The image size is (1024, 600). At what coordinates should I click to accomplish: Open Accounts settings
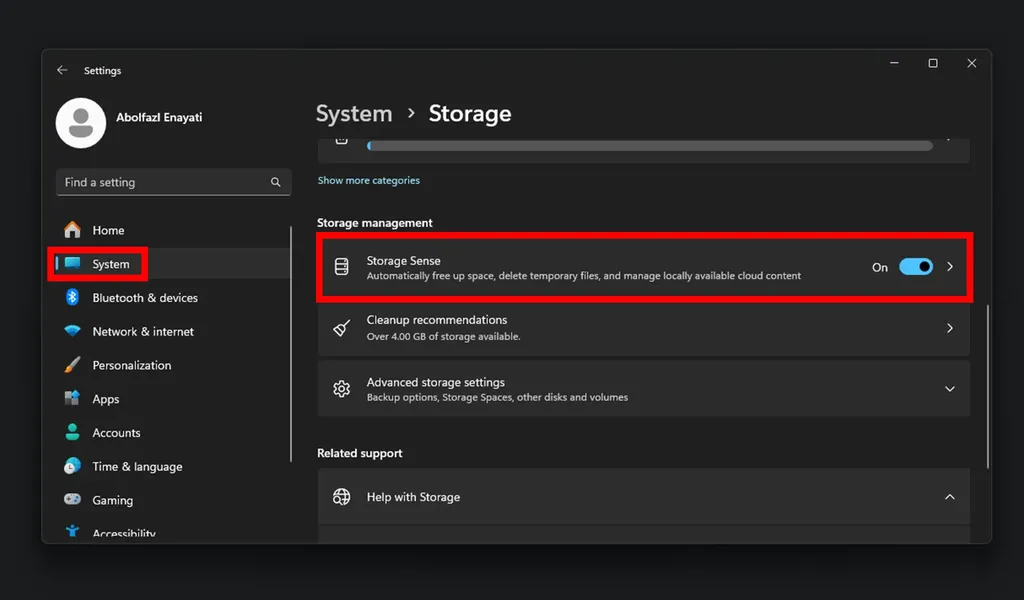coord(115,432)
